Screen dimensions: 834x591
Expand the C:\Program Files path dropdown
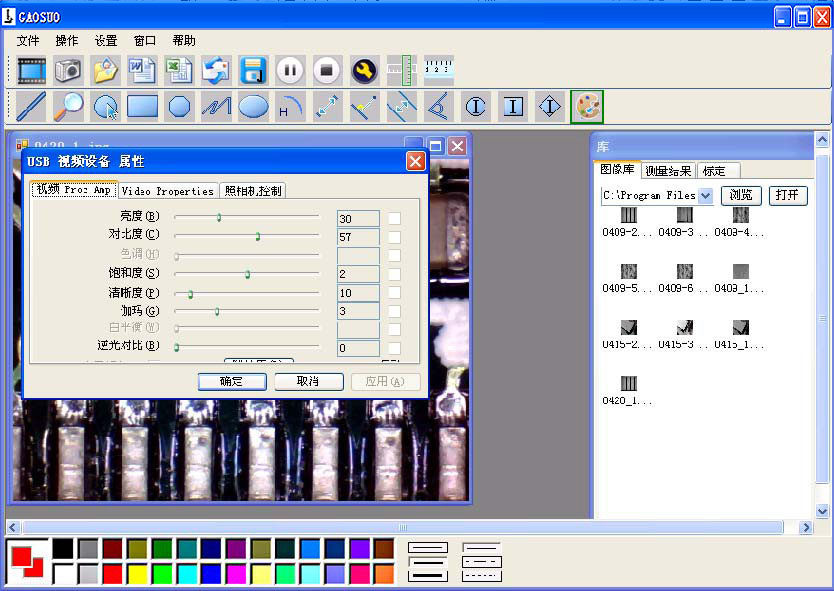(x=705, y=196)
